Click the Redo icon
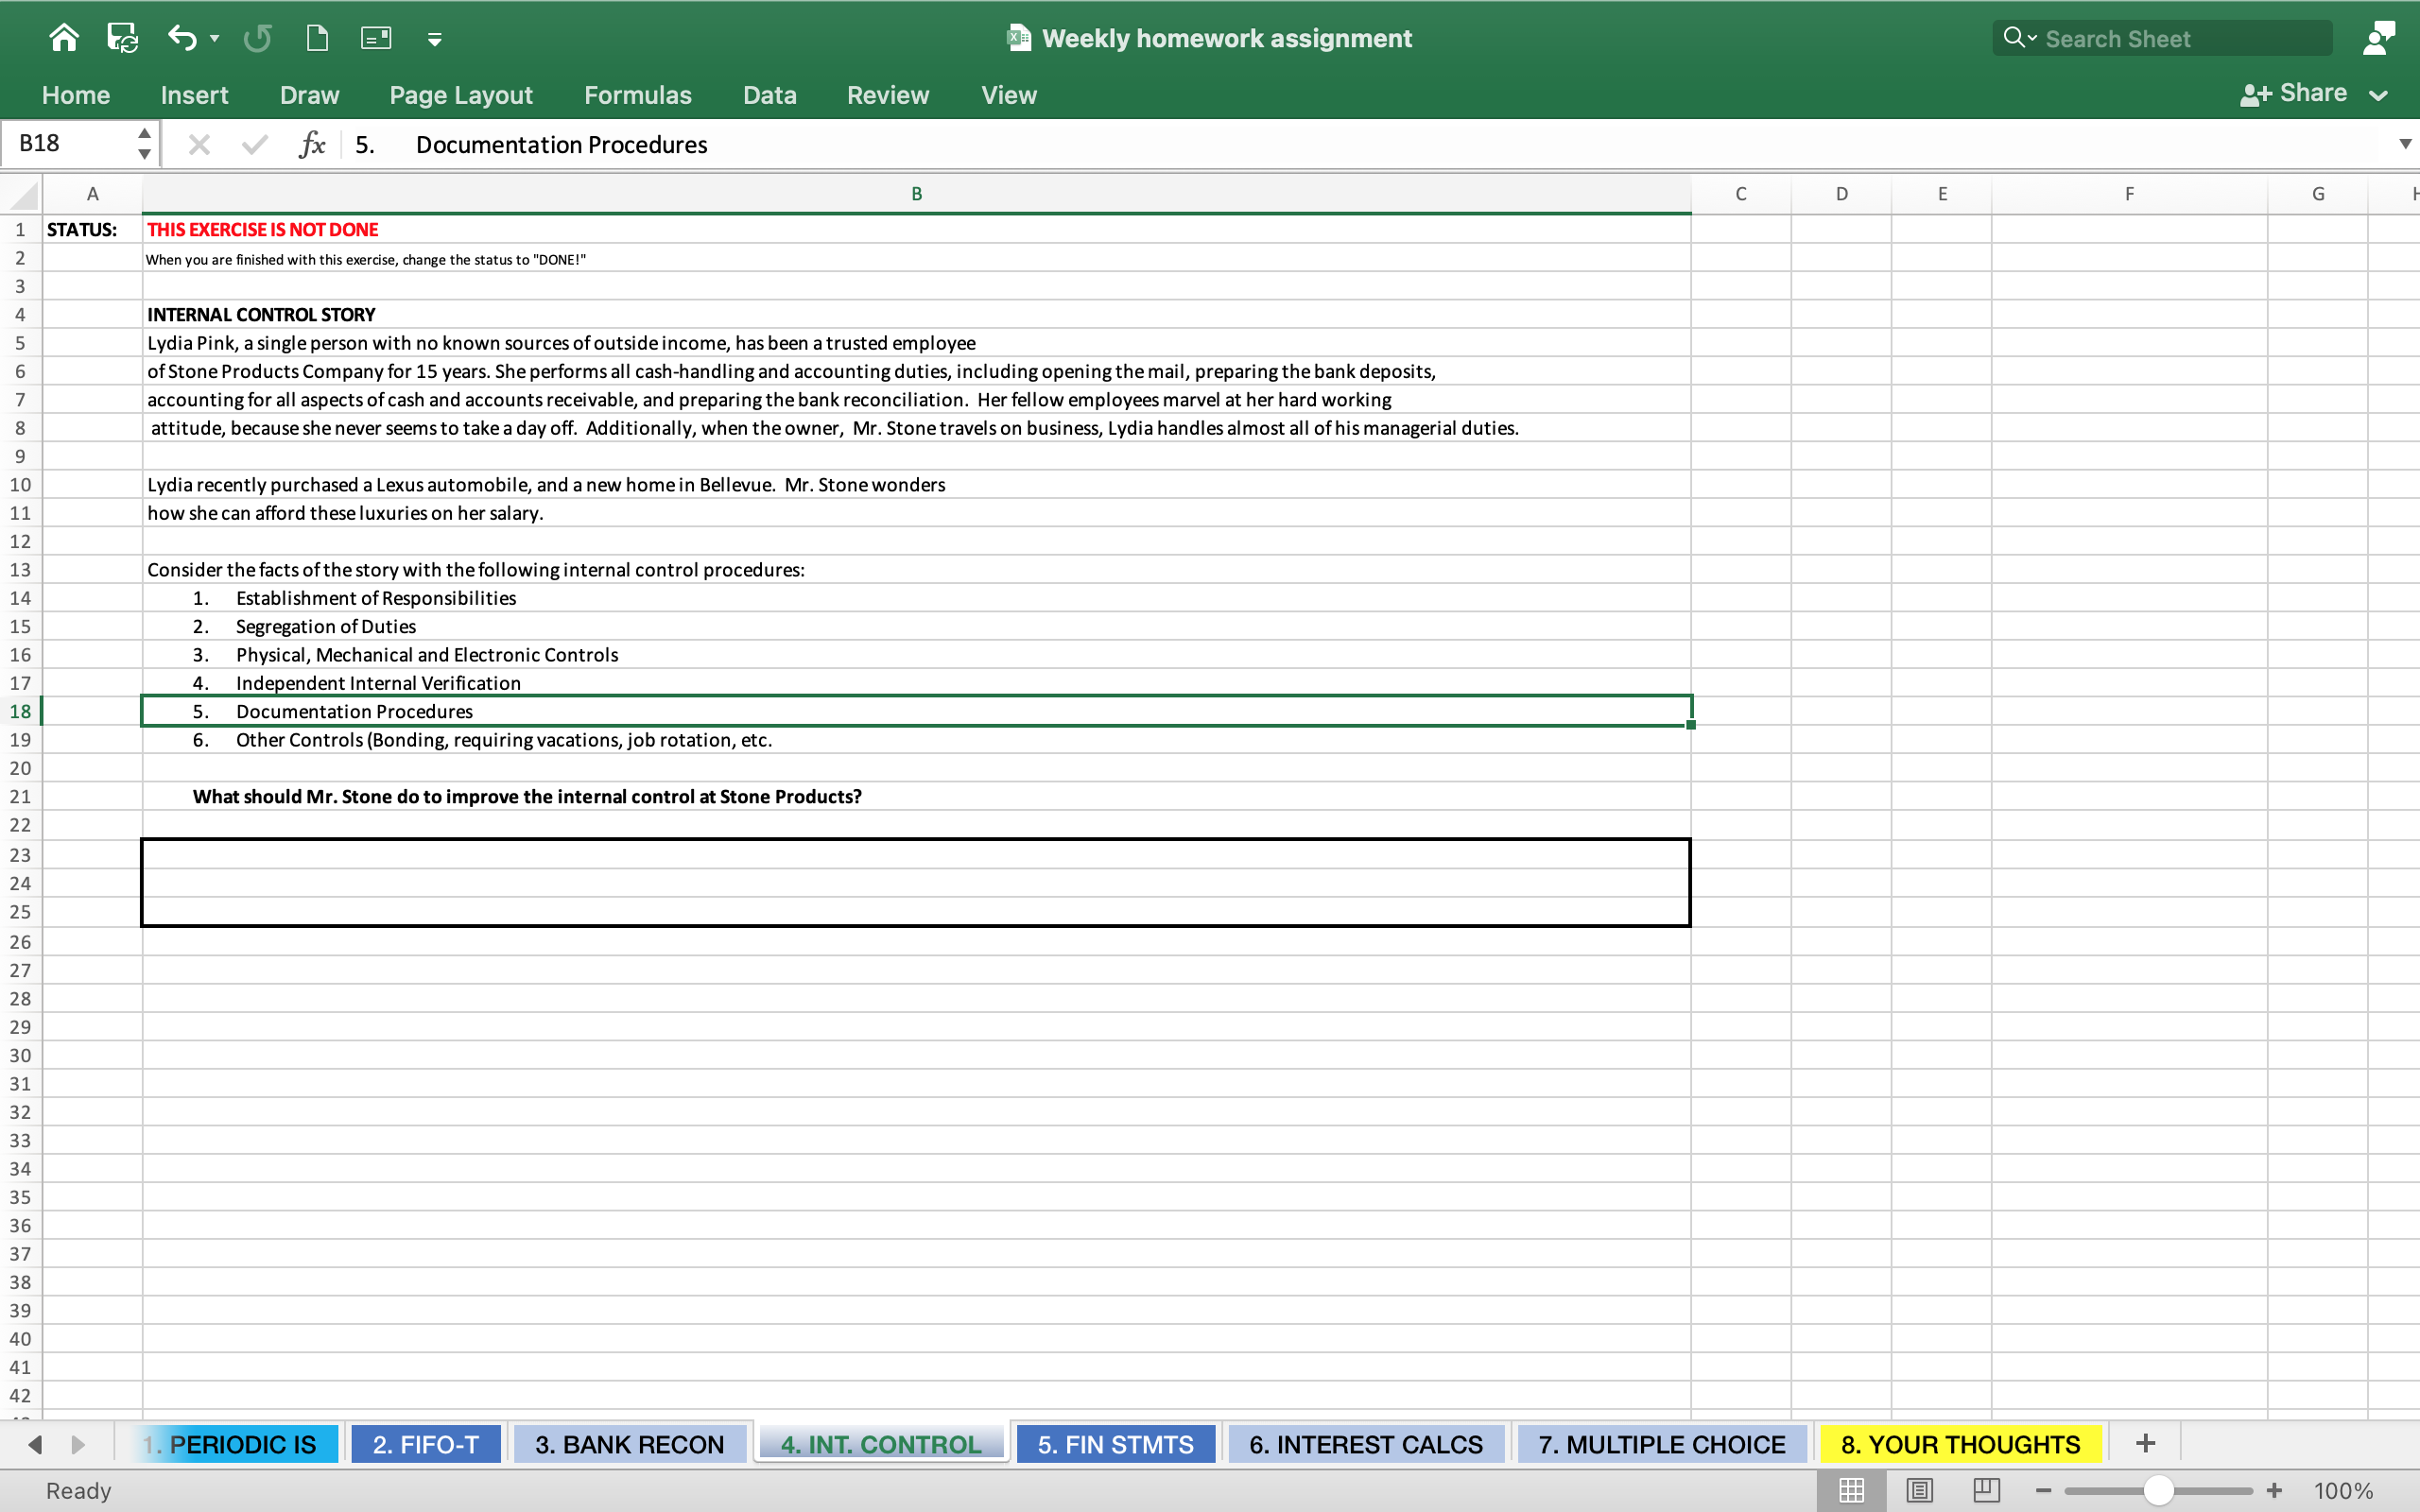Viewport: 2420px width, 1512px height. point(257,38)
